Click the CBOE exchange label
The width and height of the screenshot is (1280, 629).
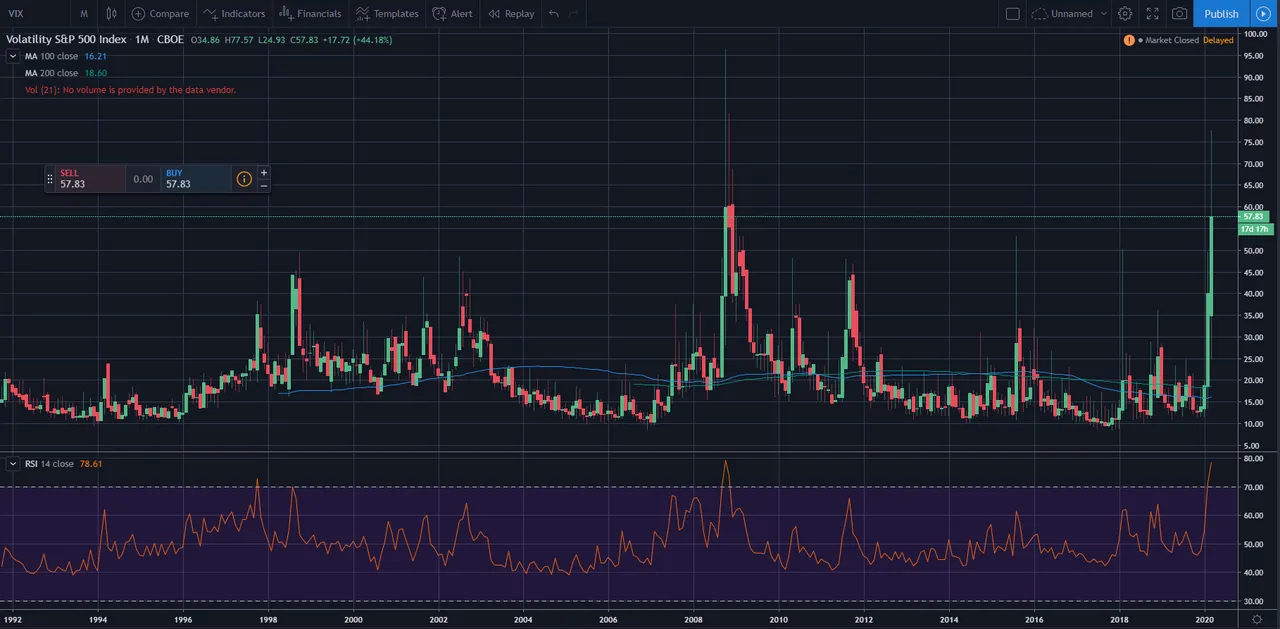[170, 40]
